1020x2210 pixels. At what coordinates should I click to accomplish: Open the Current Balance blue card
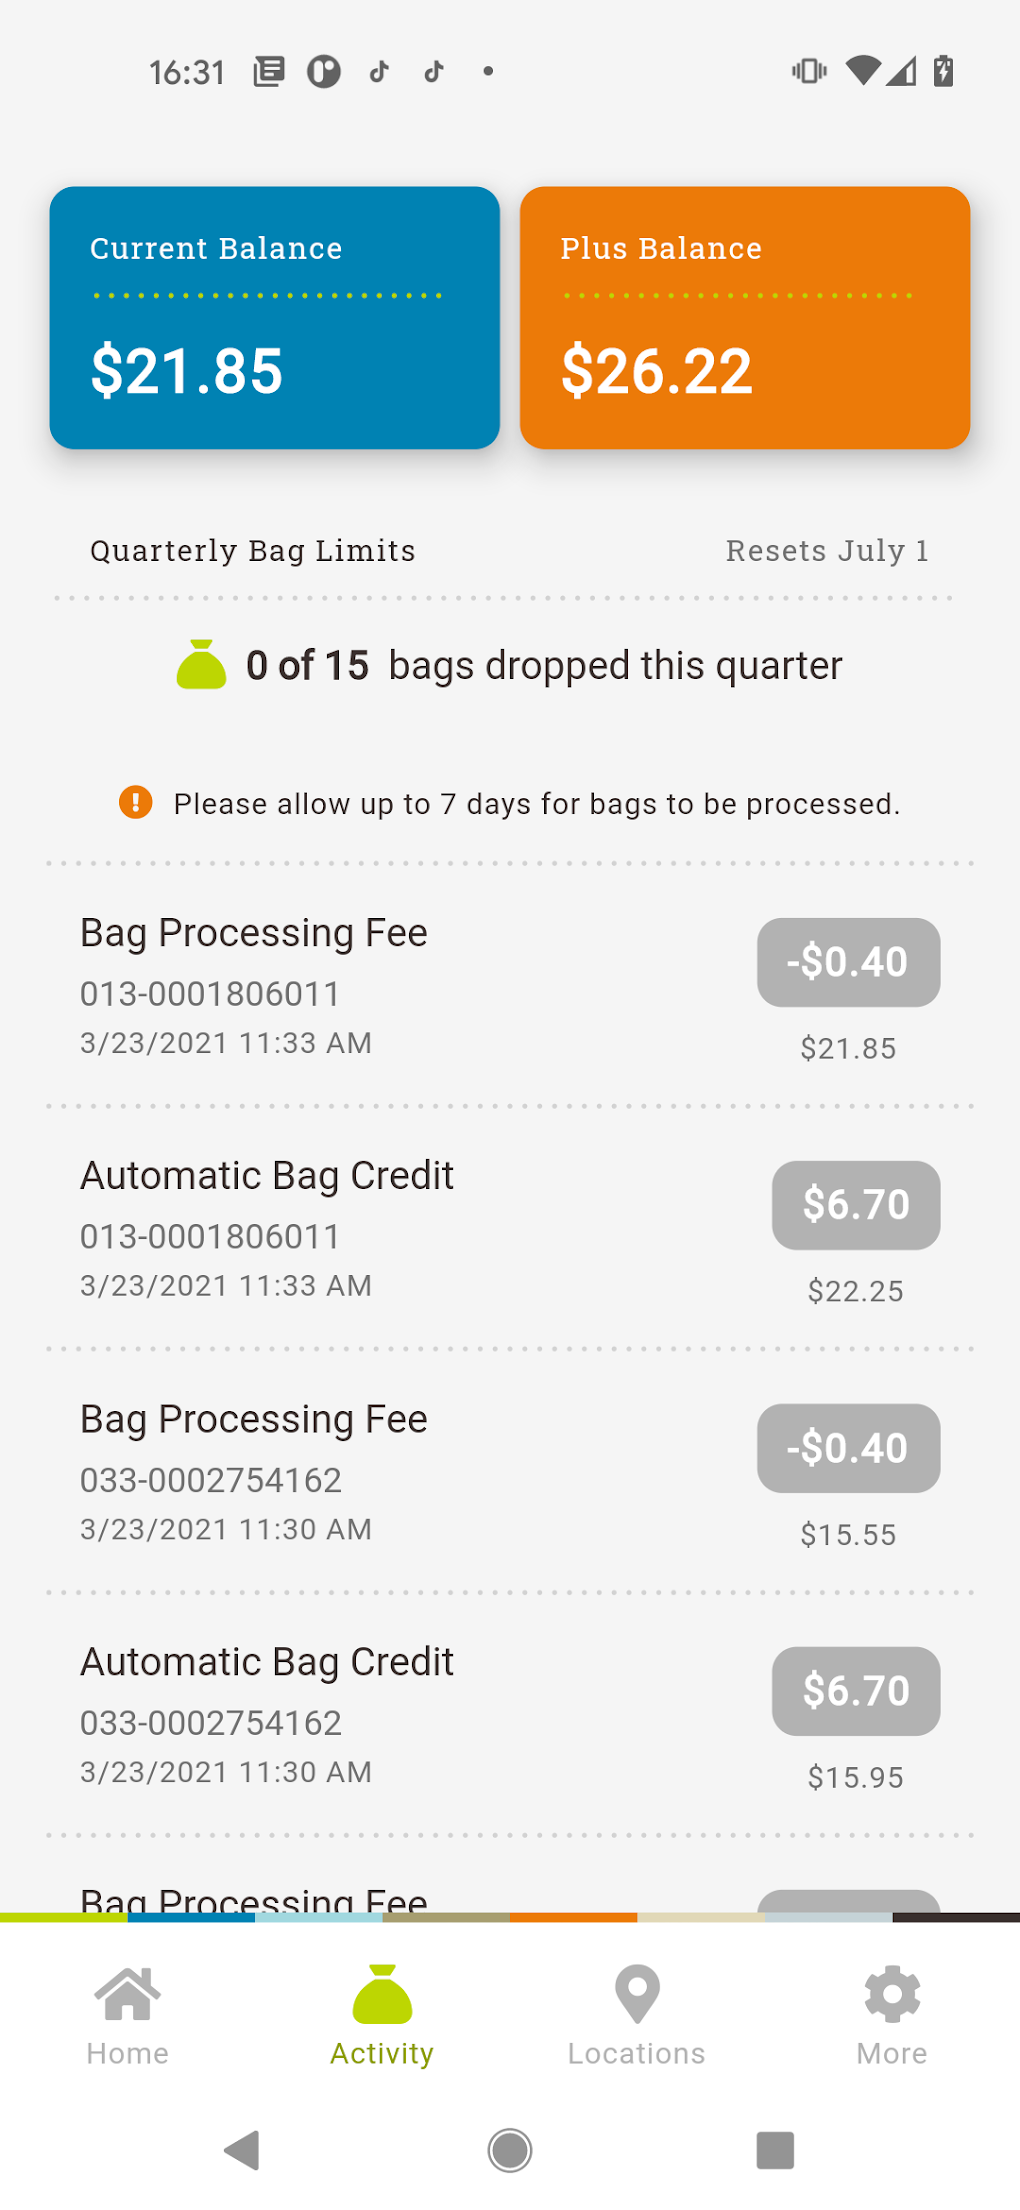tap(275, 318)
